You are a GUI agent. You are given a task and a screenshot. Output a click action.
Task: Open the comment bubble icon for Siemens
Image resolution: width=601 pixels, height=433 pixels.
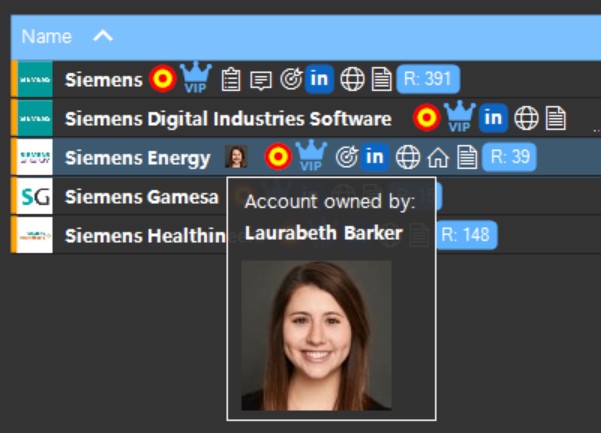tap(261, 80)
